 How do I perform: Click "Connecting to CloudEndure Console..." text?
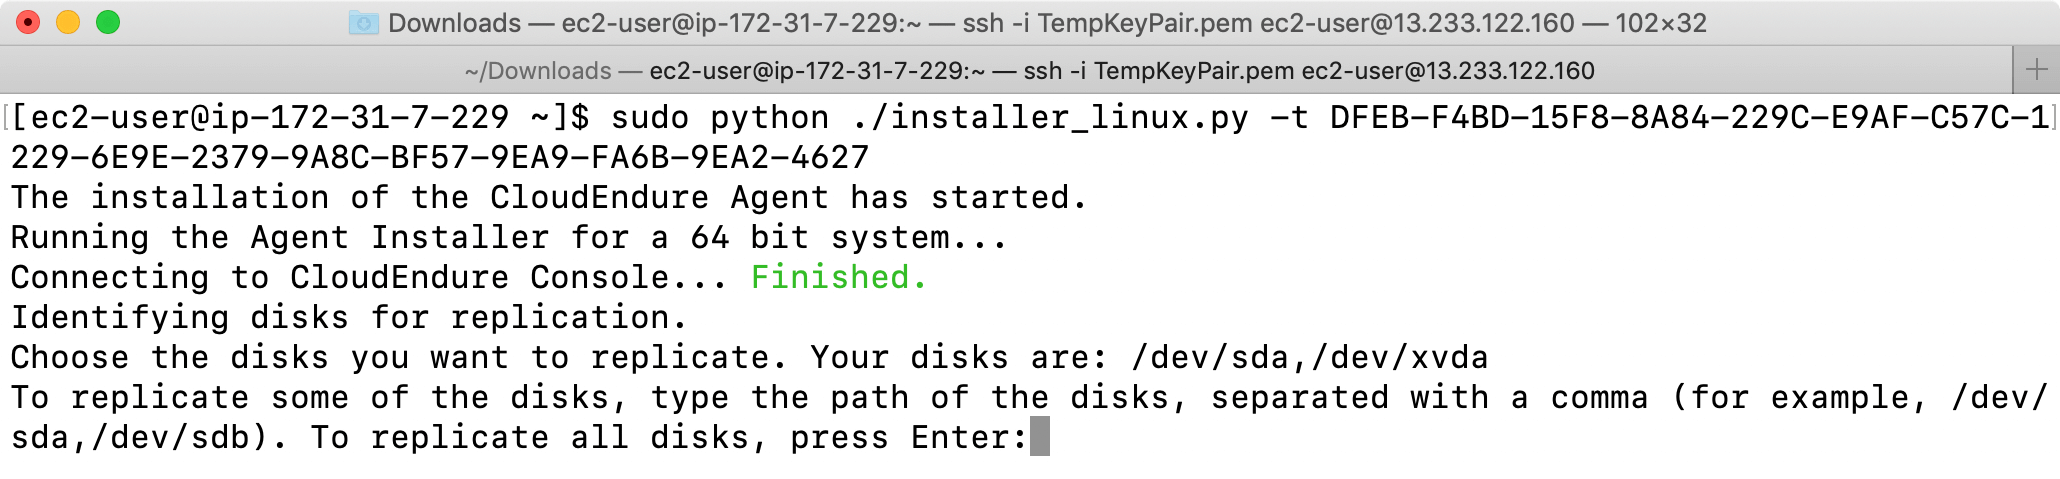(369, 277)
